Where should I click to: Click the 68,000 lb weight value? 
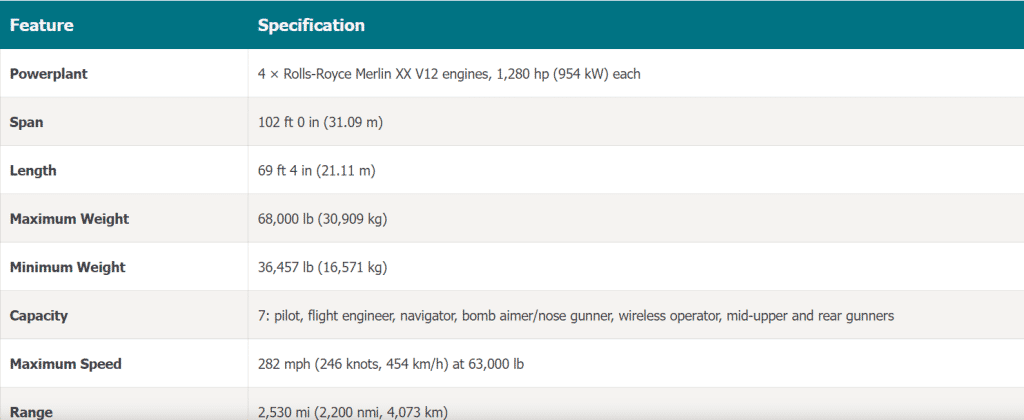pyautogui.click(x=322, y=219)
